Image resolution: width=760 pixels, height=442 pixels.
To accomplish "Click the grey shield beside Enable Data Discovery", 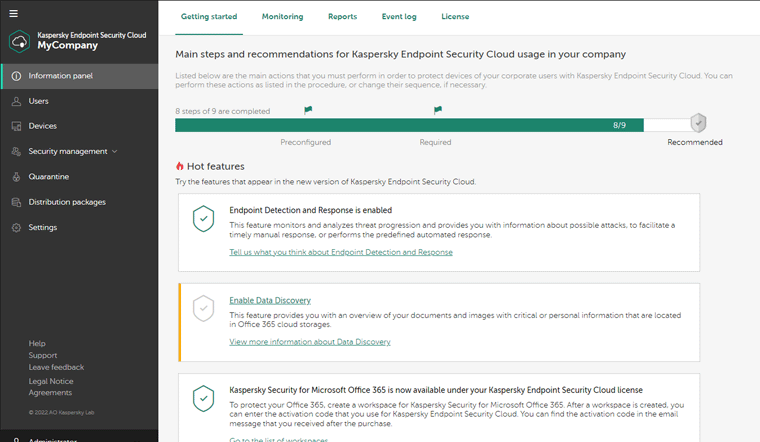I will pos(204,308).
